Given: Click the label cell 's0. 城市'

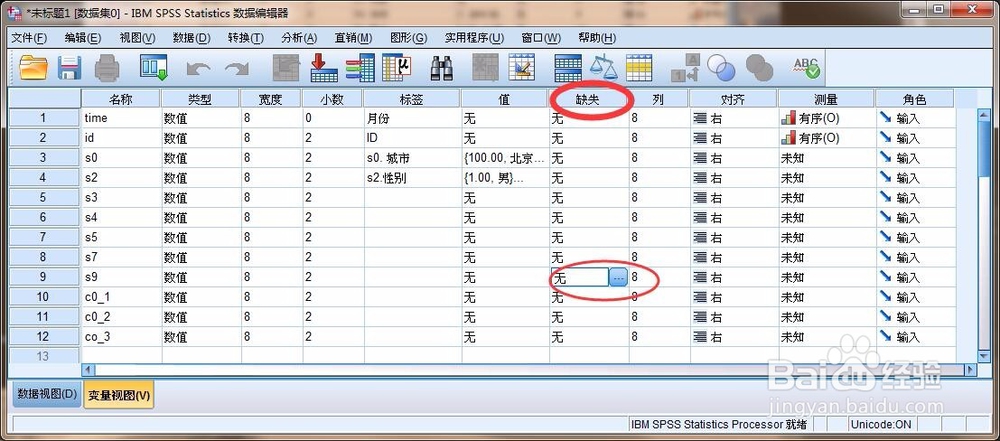Looking at the screenshot, I should (x=411, y=158).
